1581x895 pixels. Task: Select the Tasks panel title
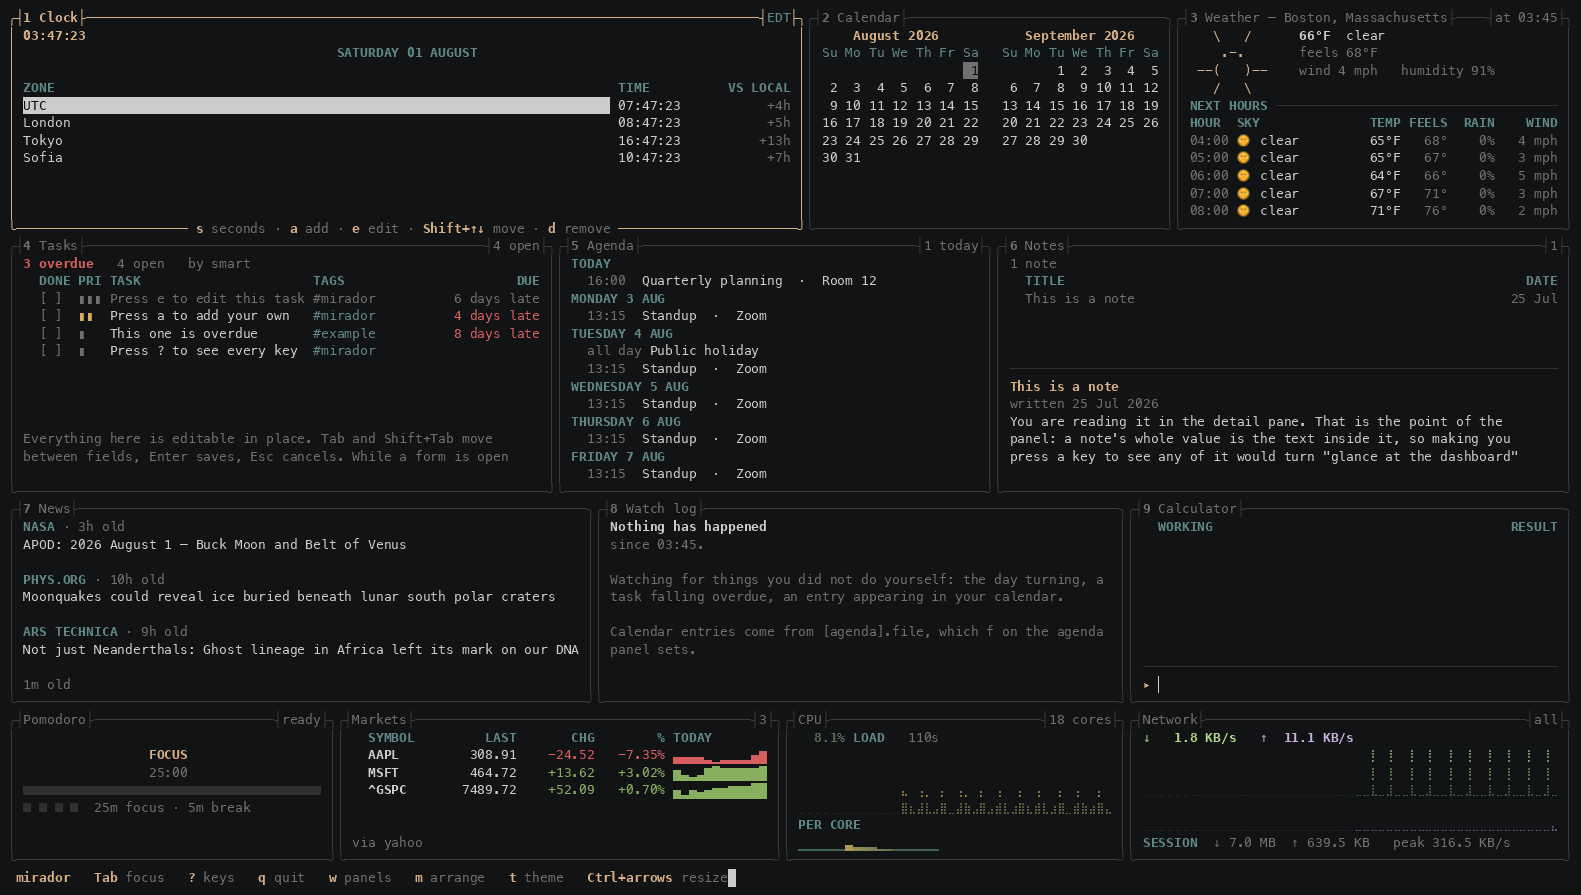point(50,246)
